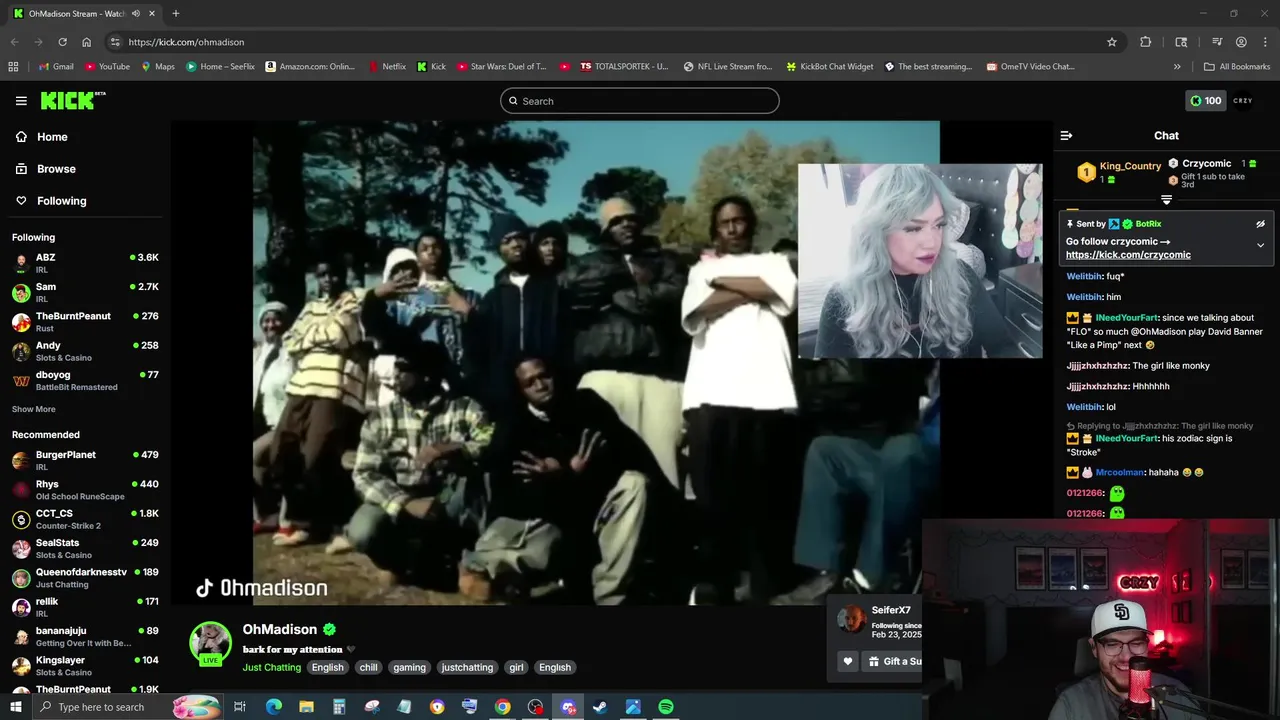
Task: Open All Bookmarks folder
Action: pyautogui.click(x=1237, y=67)
